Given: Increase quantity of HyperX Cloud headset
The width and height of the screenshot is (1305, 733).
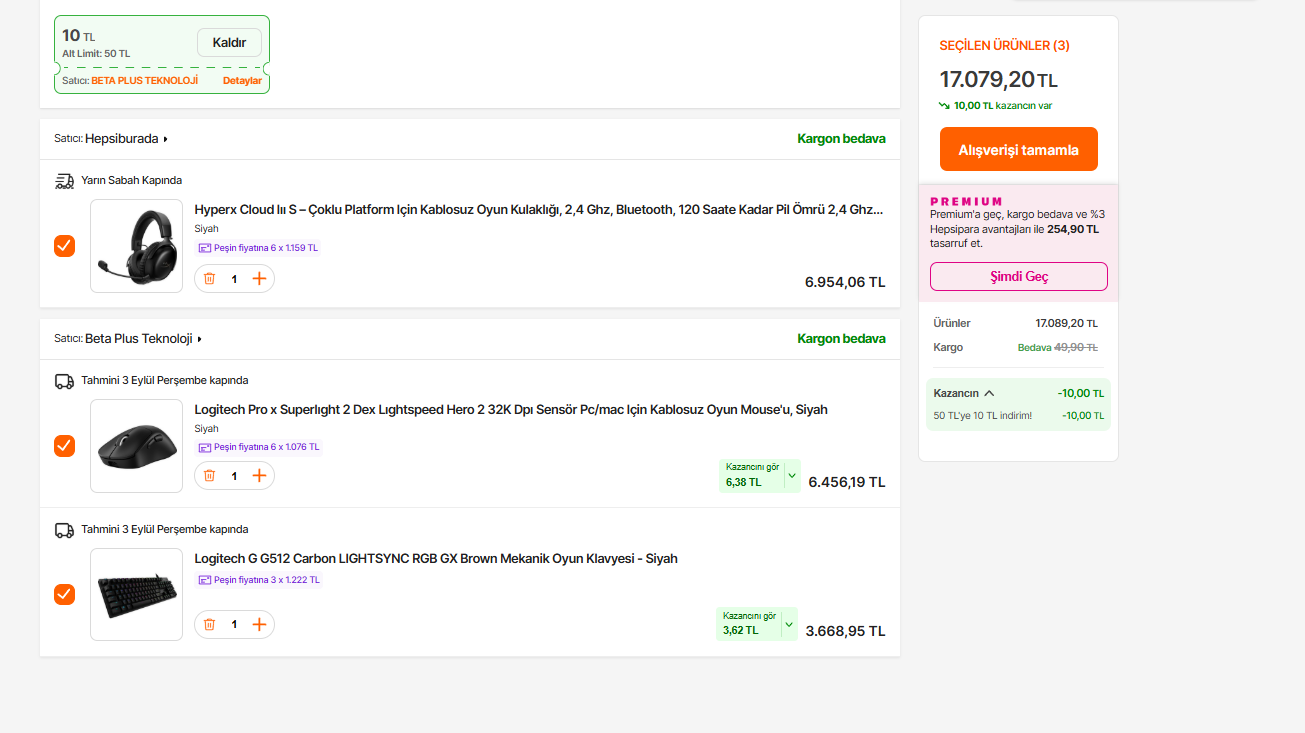Looking at the screenshot, I should pos(259,279).
